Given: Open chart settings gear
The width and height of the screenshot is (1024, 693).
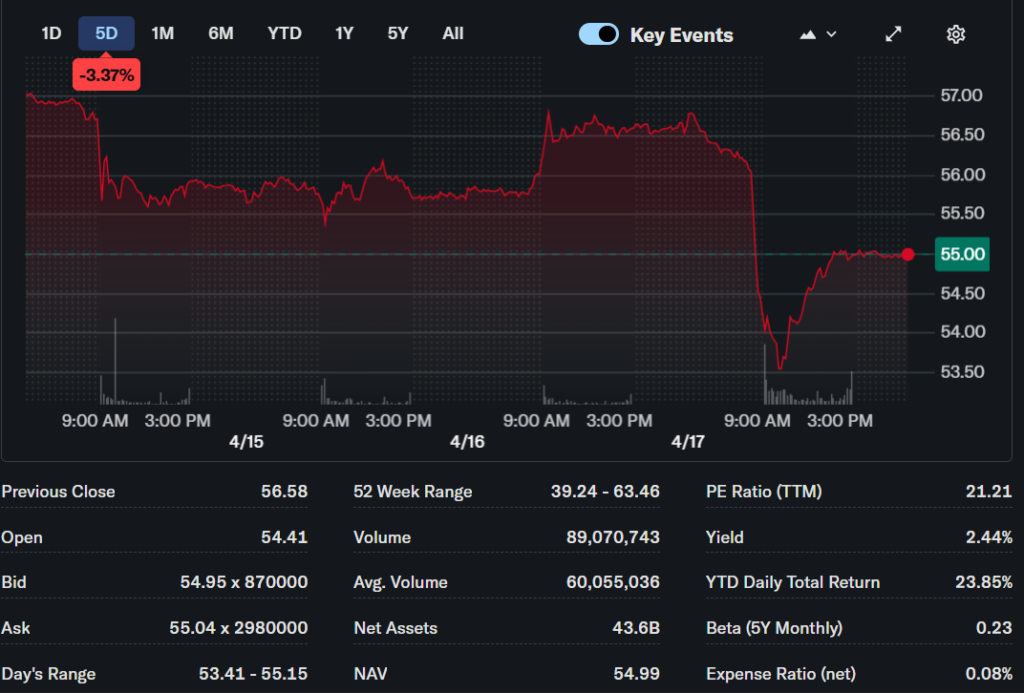Looking at the screenshot, I should 955,34.
